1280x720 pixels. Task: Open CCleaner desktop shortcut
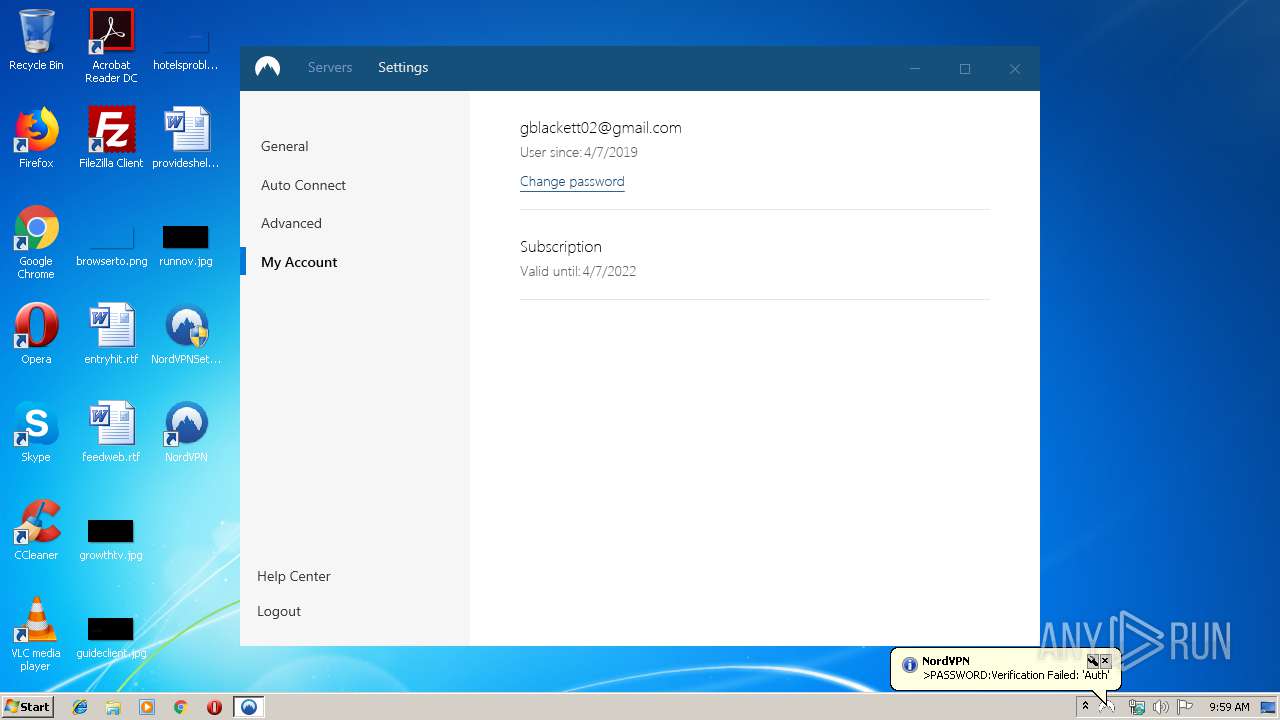[36, 530]
